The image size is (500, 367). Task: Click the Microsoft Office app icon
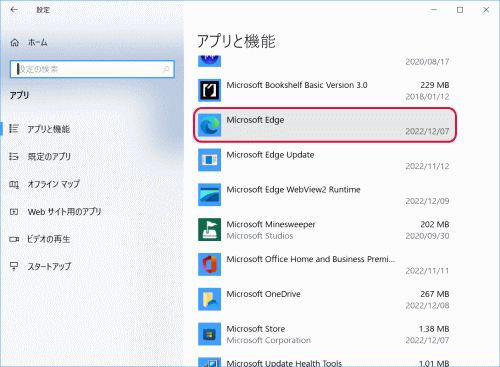coord(209,264)
